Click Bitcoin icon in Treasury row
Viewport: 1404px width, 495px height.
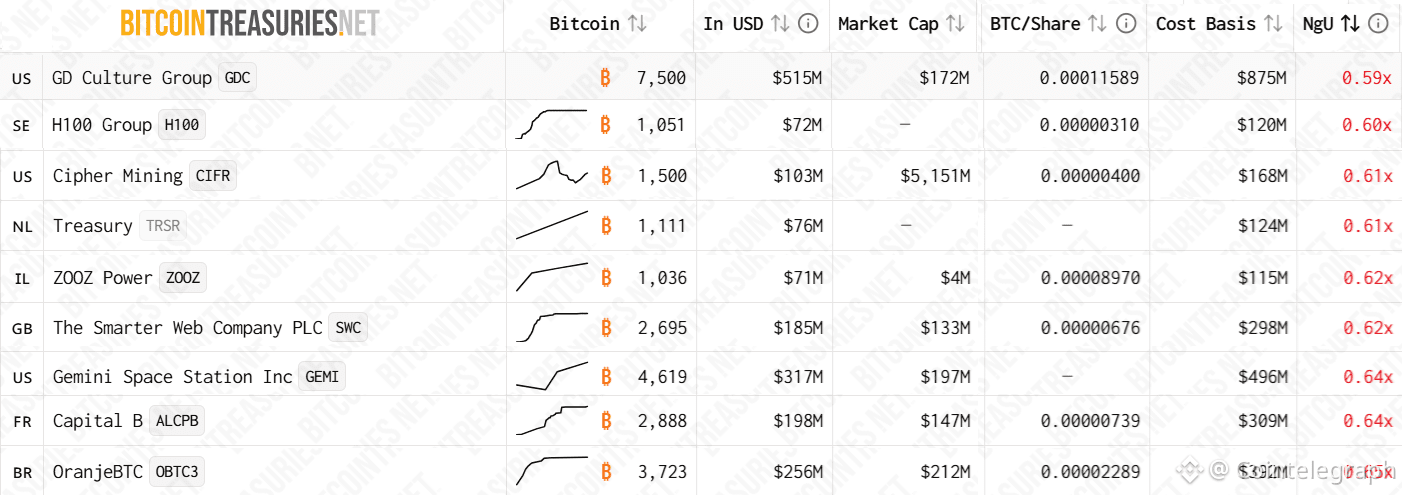606,226
